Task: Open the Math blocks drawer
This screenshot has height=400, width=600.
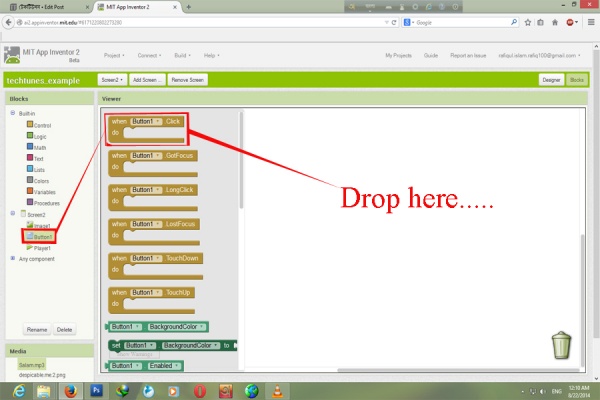Action: tap(36, 147)
